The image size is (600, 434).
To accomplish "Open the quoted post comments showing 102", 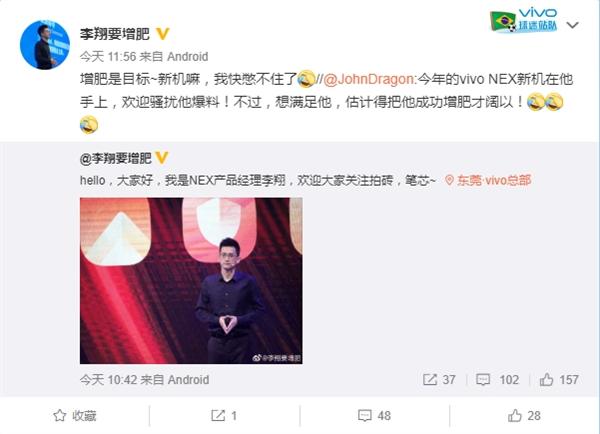I will 497,380.
